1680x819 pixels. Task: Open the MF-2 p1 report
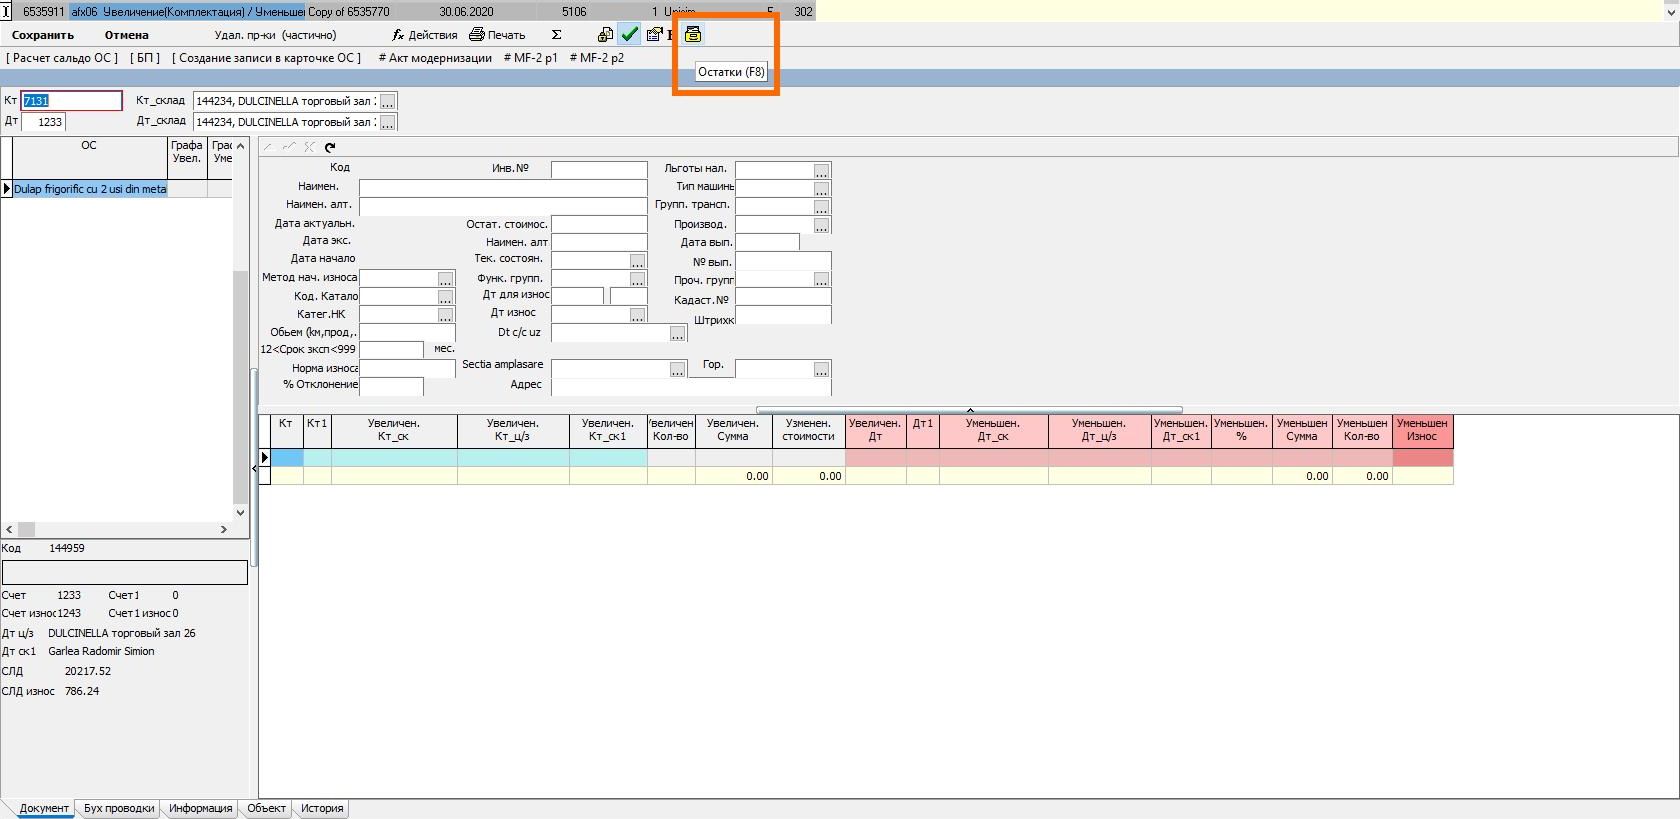tap(531, 58)
